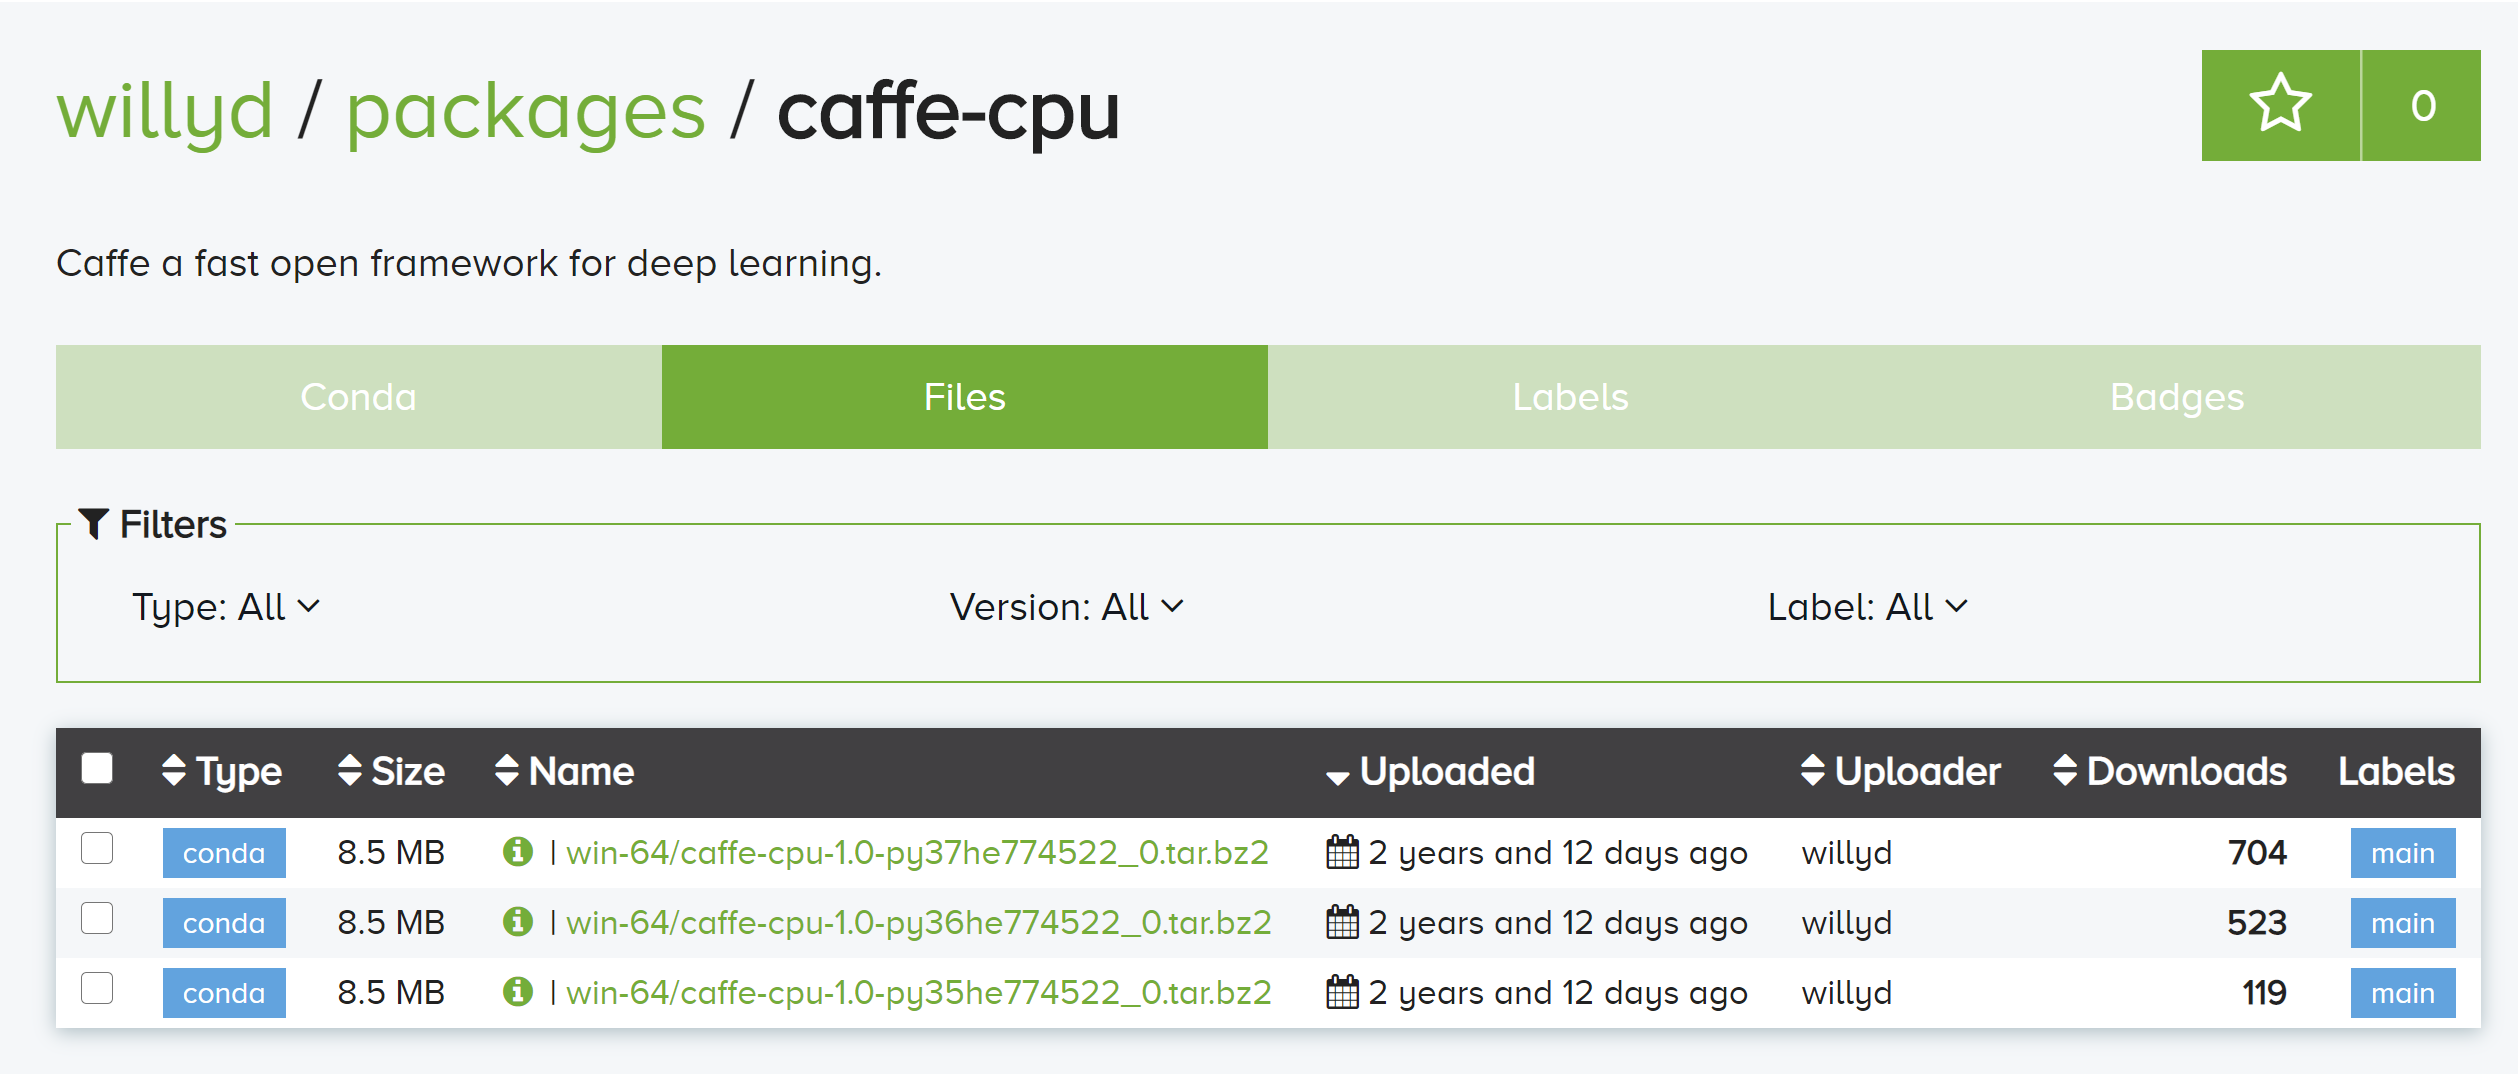Click the 8.5 MB size in py36 row
This screenshot has width=2518, height=1074.
click(x=391, y=923)
